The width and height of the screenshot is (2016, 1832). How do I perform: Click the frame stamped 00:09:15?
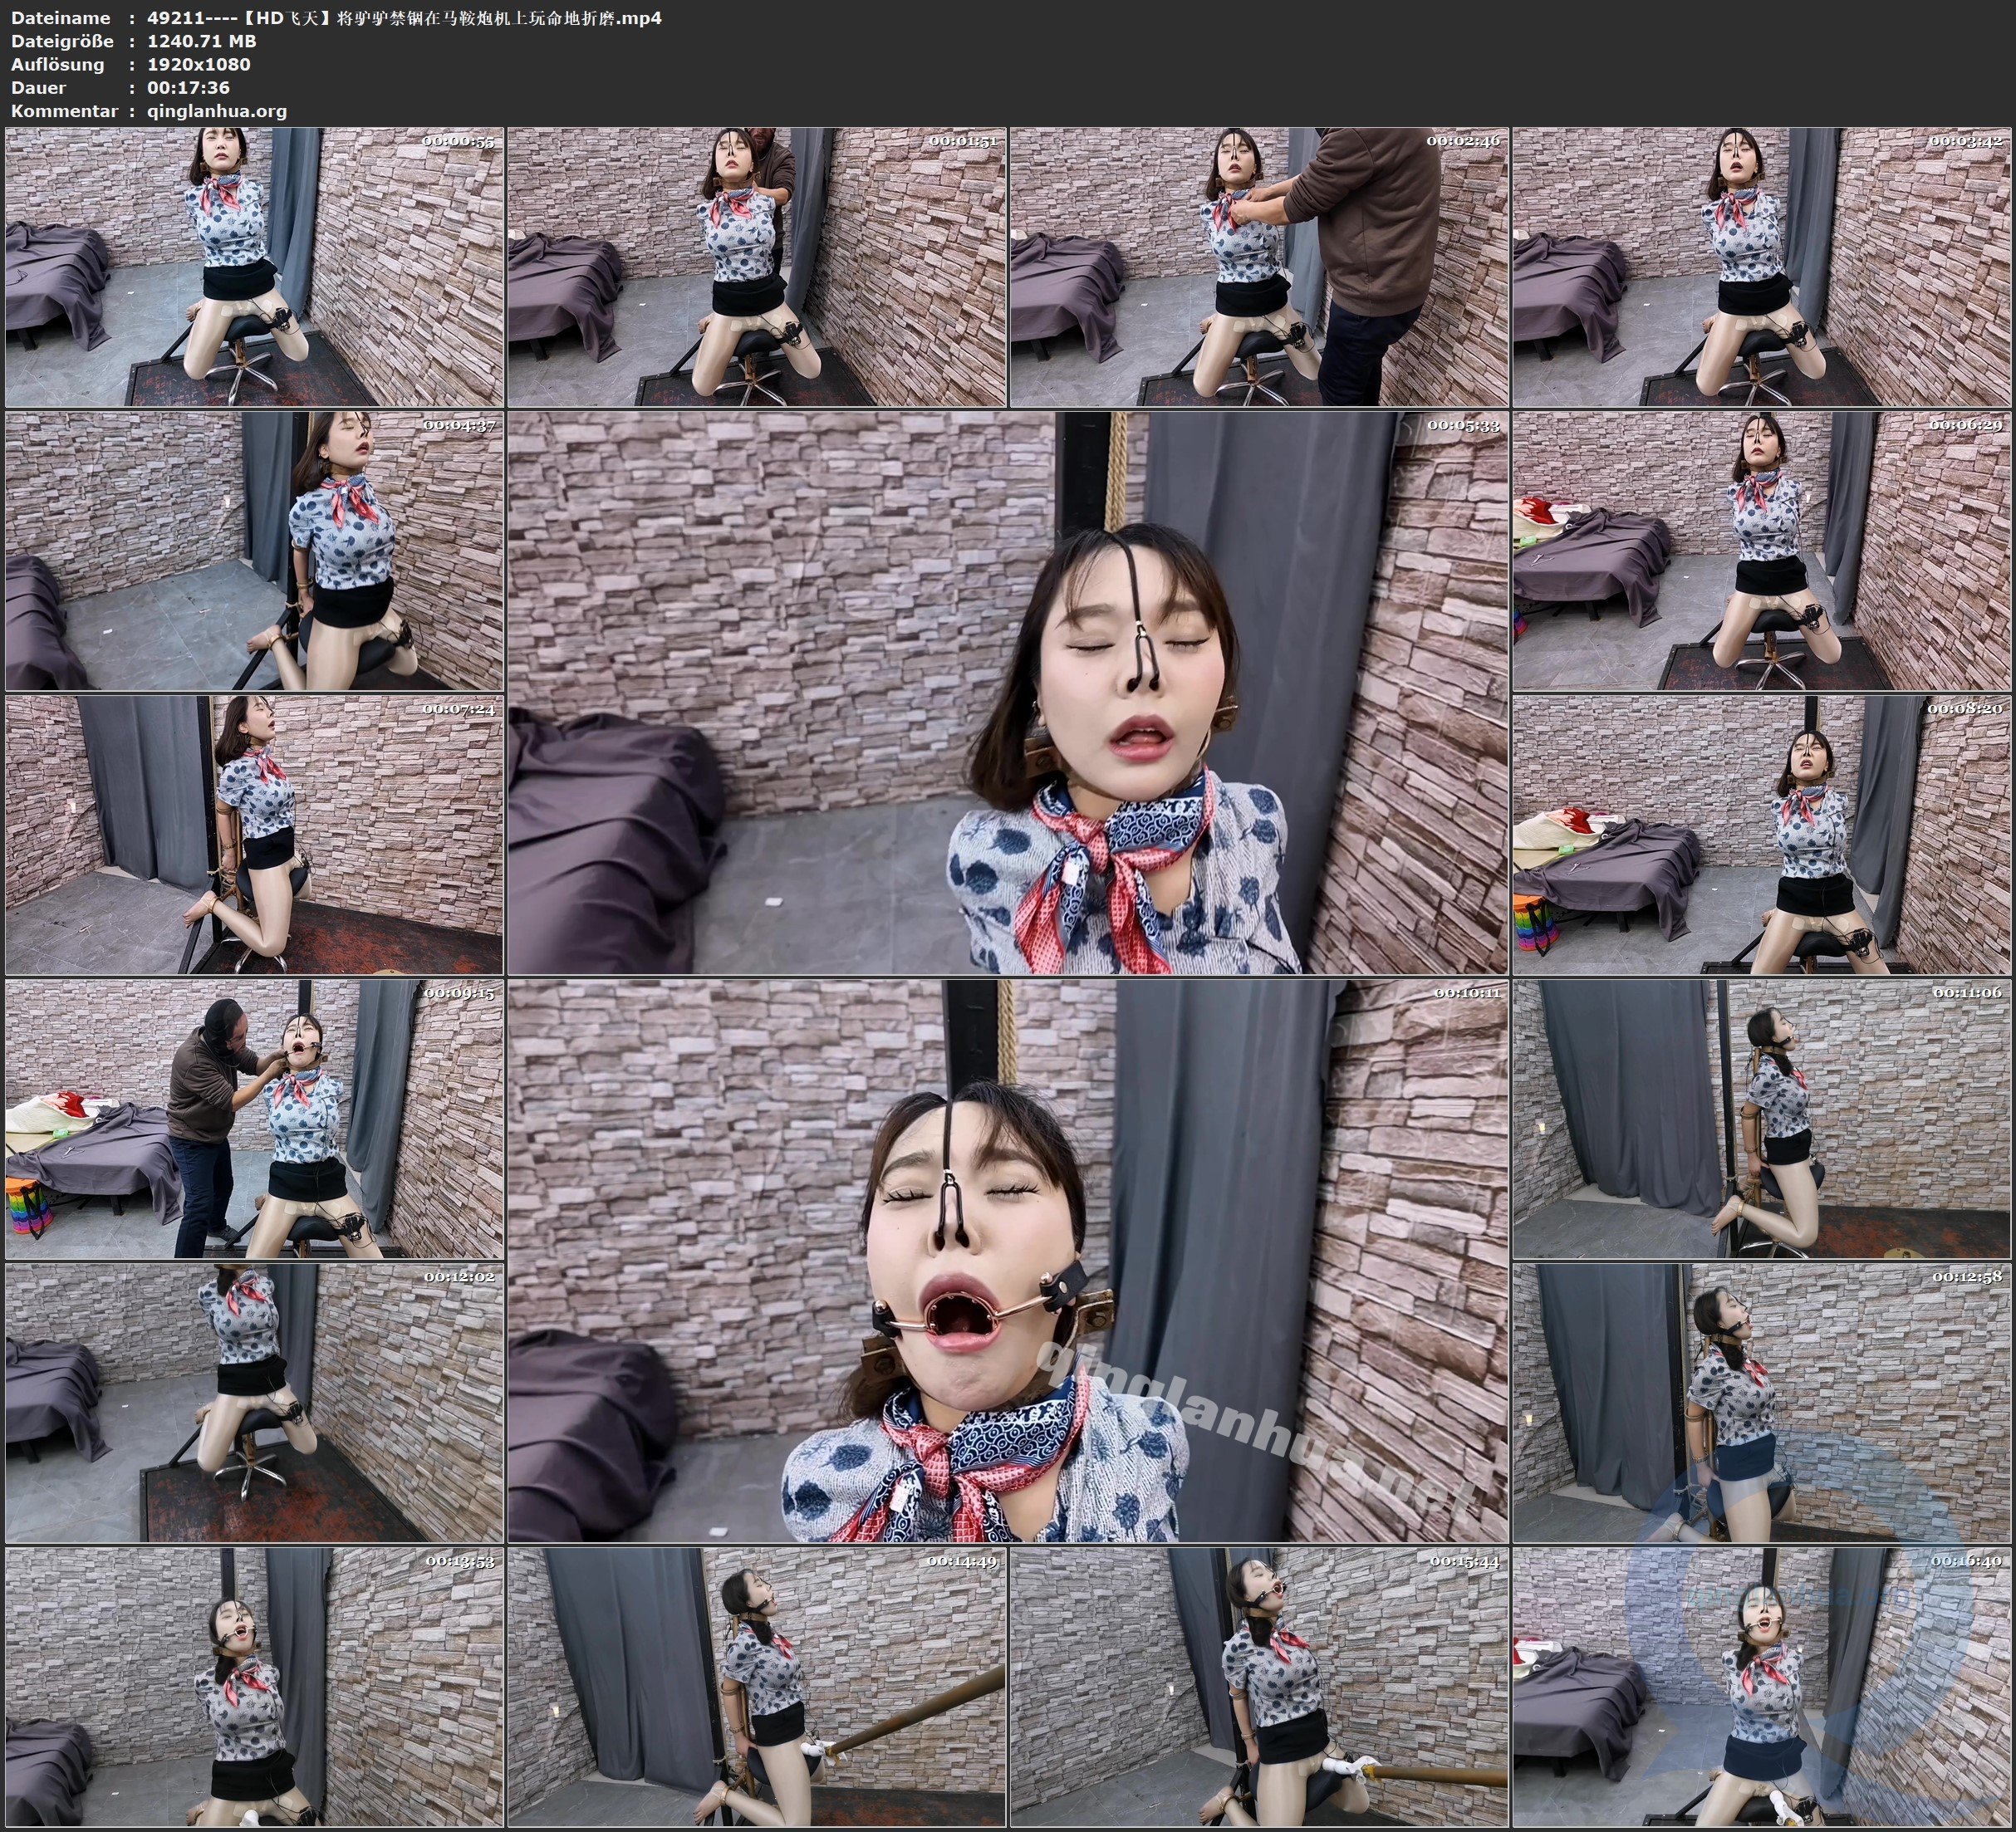[254, 1119]
